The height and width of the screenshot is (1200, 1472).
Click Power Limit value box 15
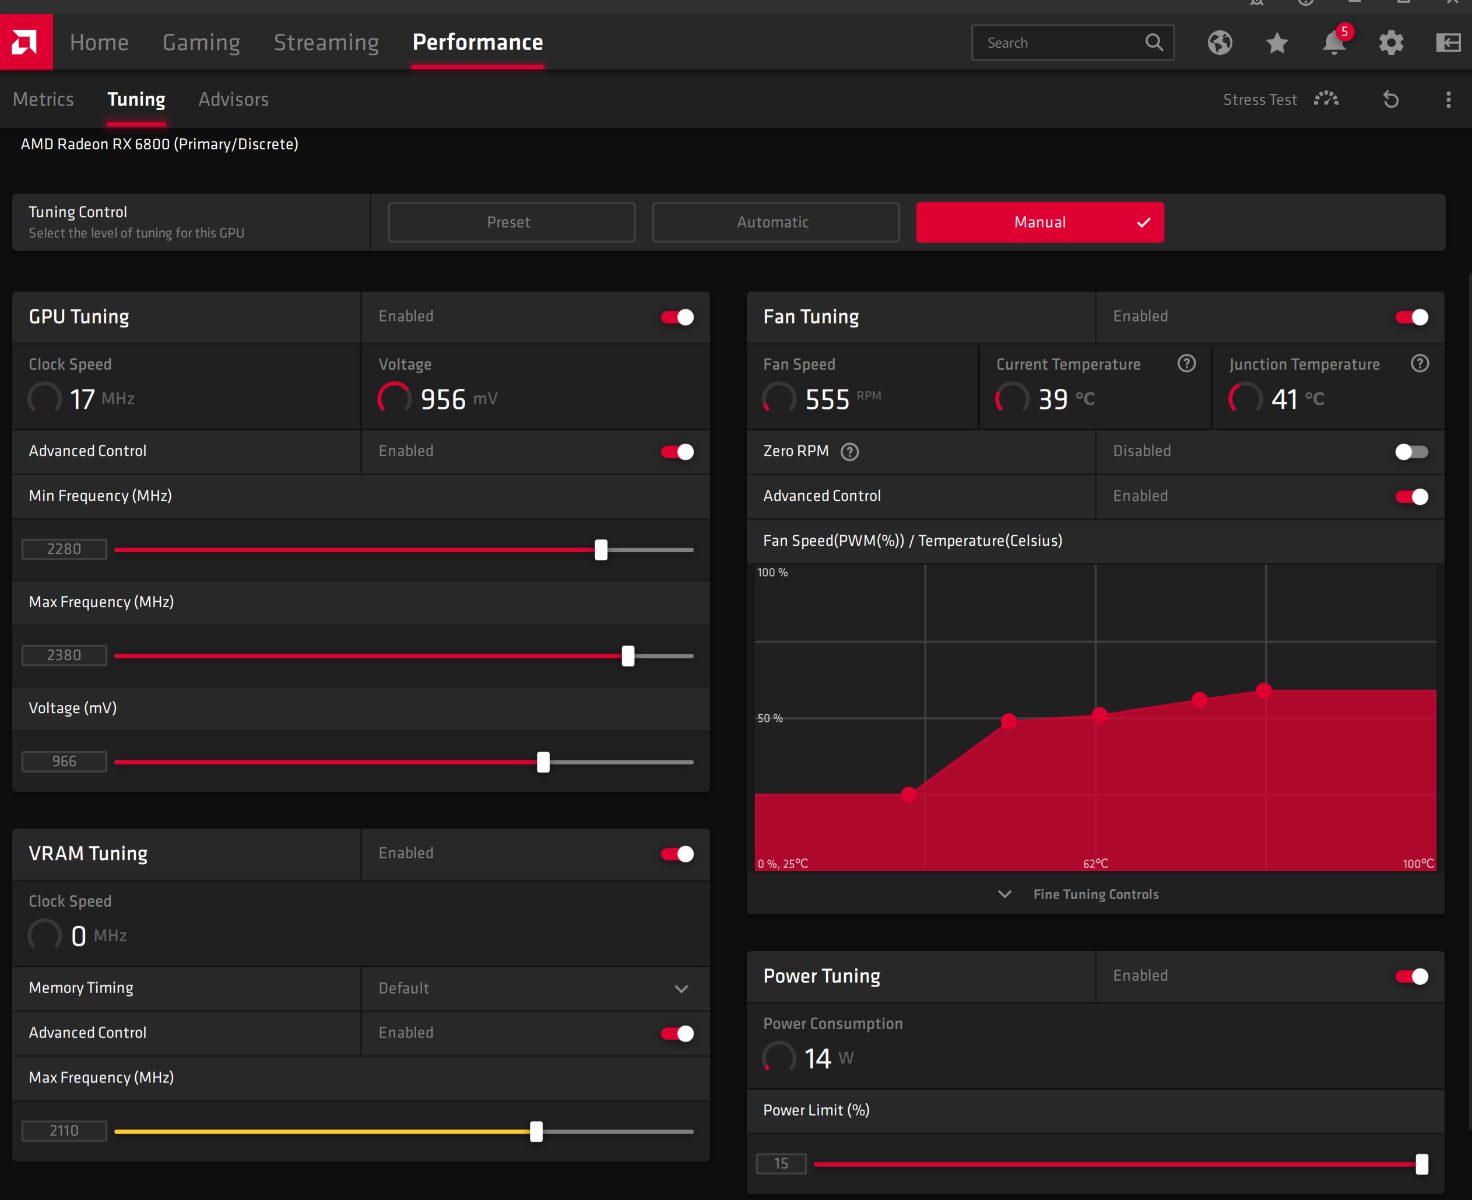pyautogui.click(x=781, y=1163)
